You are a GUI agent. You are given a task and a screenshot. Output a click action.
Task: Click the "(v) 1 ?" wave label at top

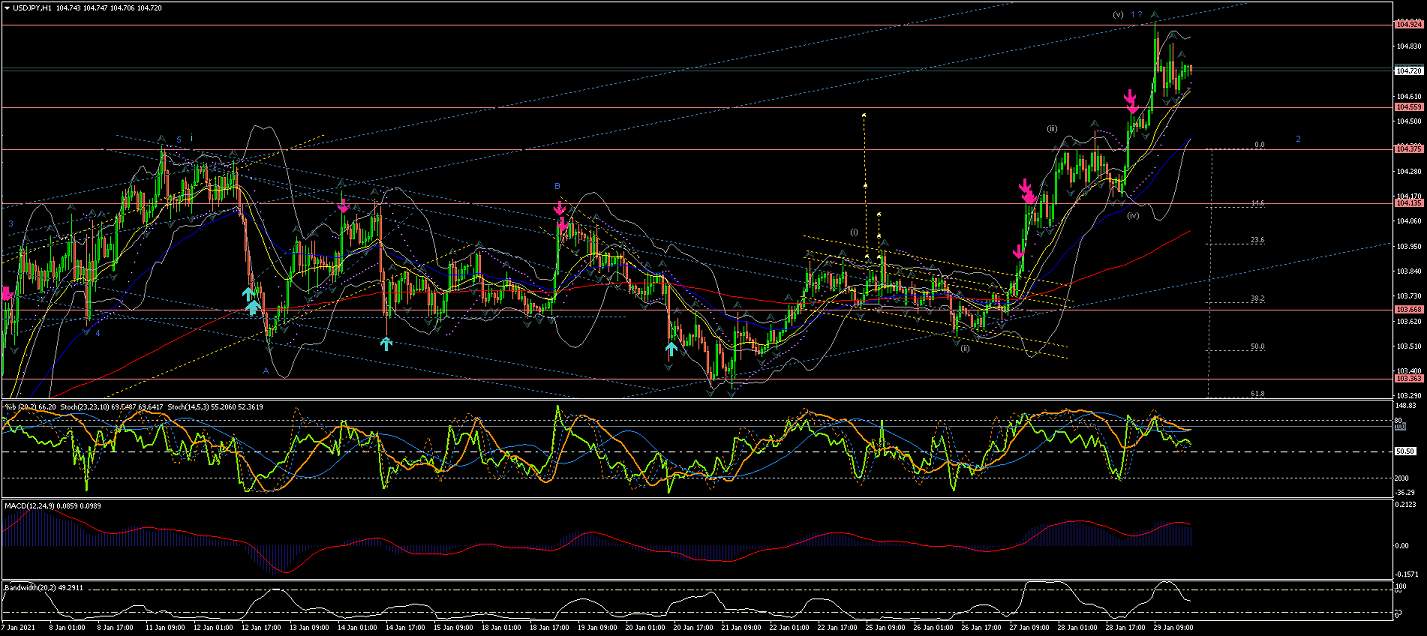[x=1128, y=14]
